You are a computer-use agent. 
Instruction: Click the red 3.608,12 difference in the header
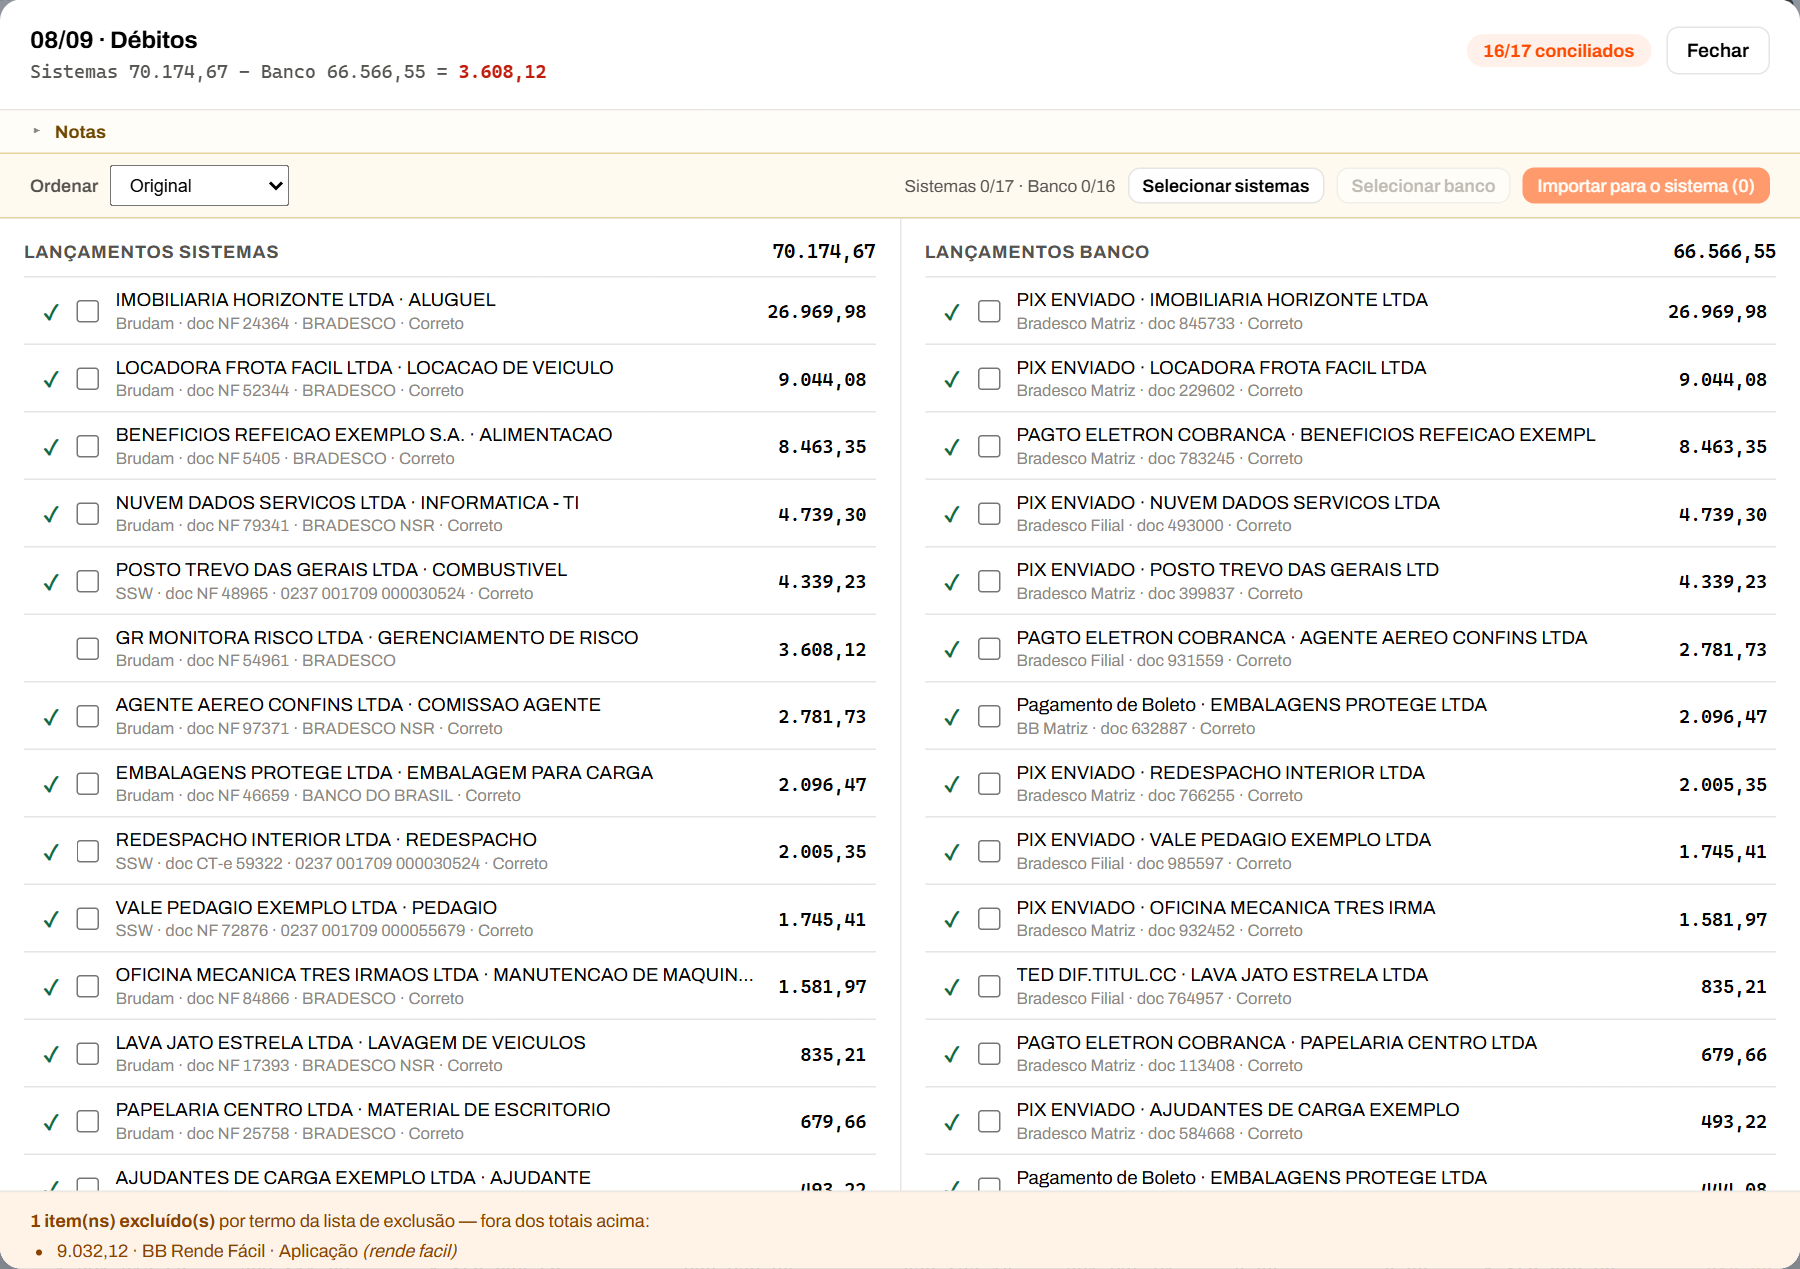502,72
